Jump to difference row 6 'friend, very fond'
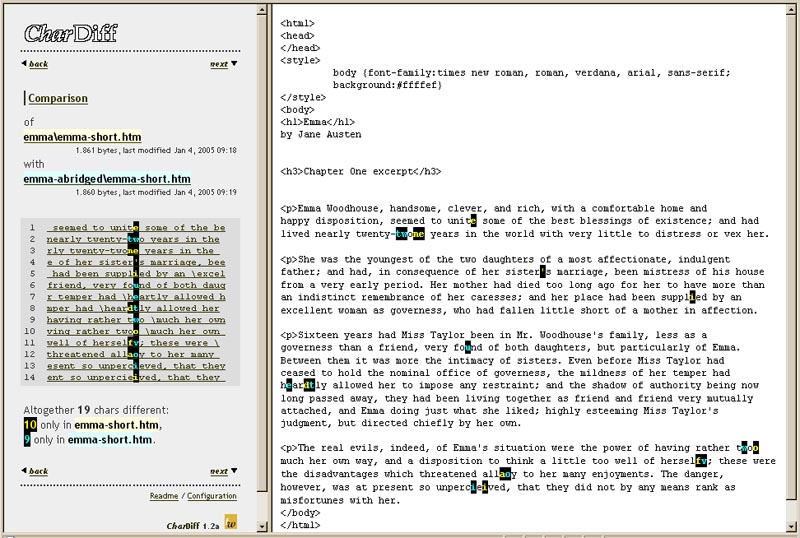This screenshot has height=538, width=800. (x=136, y=285)
